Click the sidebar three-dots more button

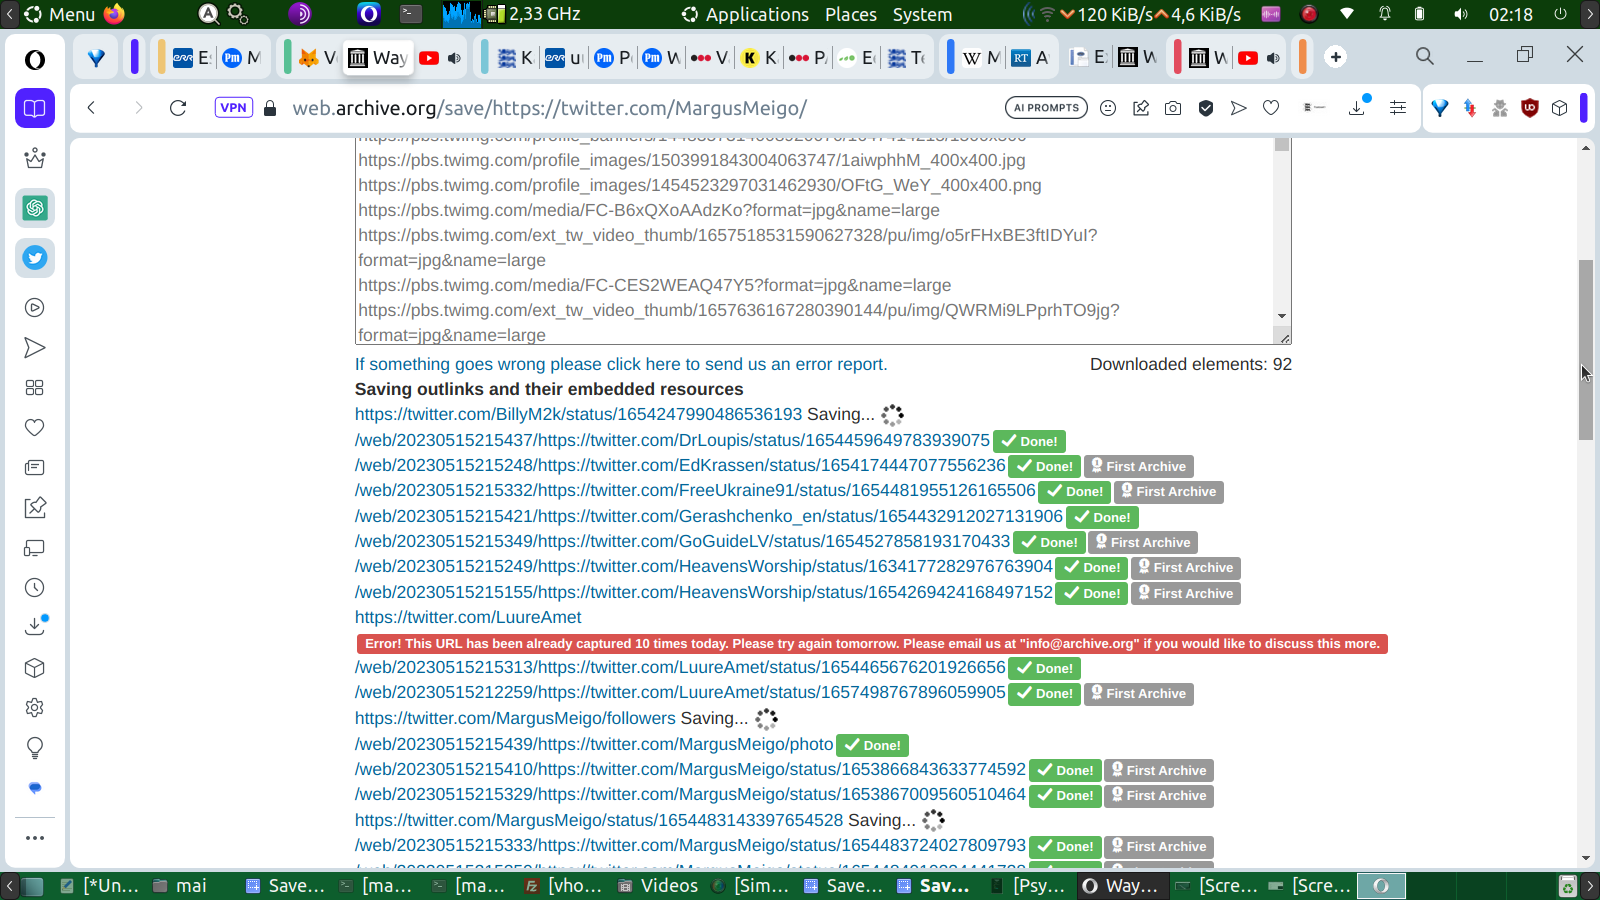(35, 838)
